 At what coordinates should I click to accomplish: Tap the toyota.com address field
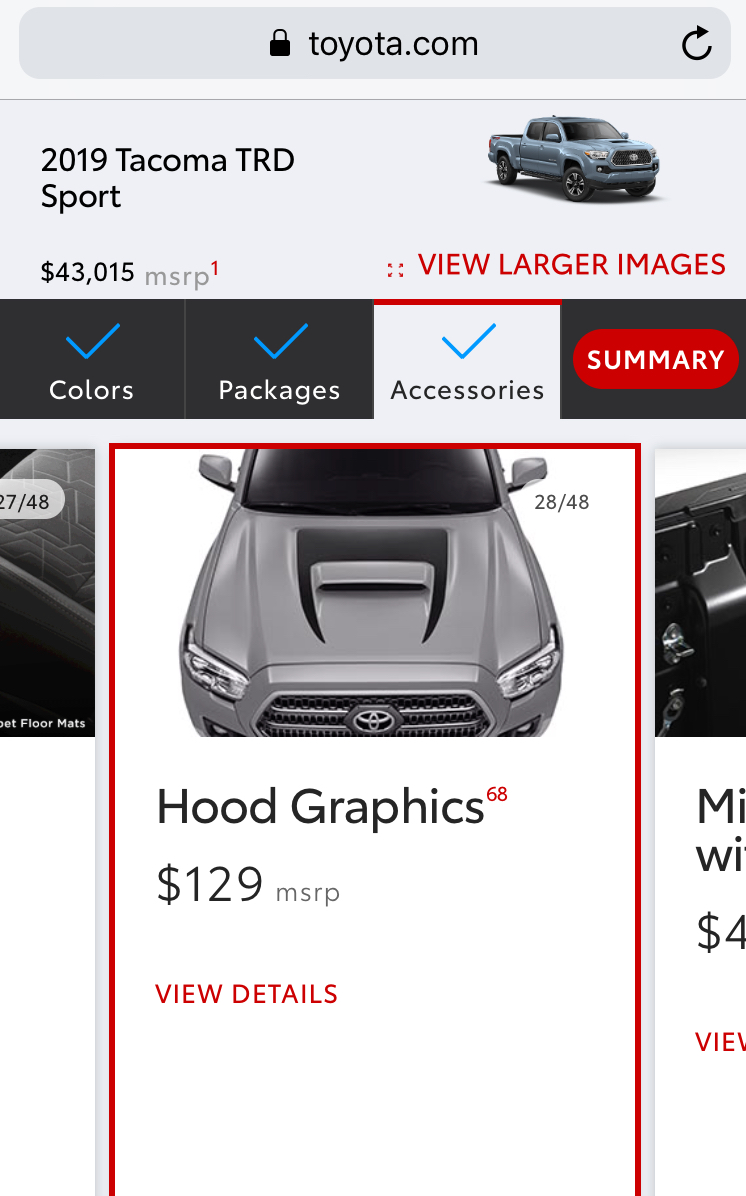[375, 43]
